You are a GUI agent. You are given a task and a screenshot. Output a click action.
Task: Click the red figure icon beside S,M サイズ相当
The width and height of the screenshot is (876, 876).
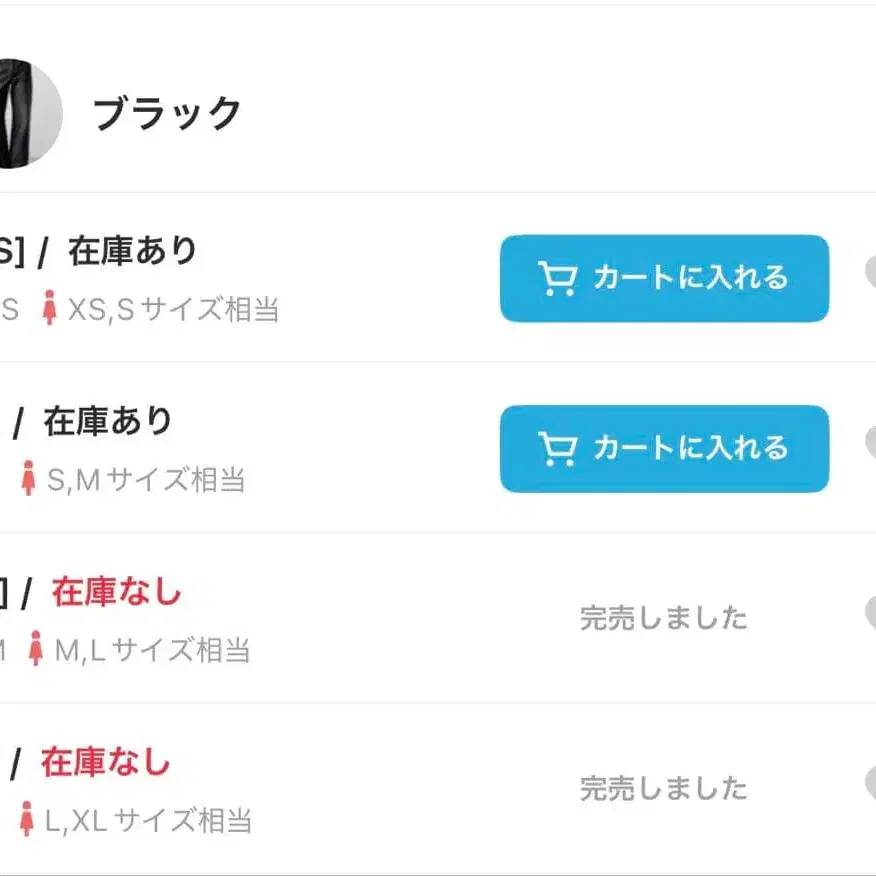tap(29, 479)
